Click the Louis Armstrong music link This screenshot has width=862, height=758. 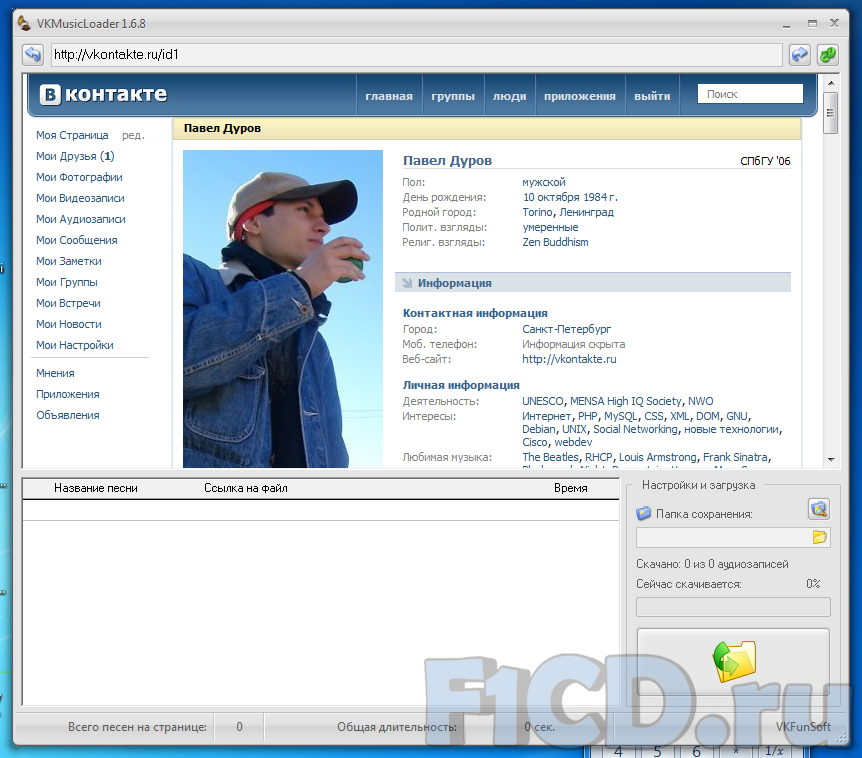657,457
